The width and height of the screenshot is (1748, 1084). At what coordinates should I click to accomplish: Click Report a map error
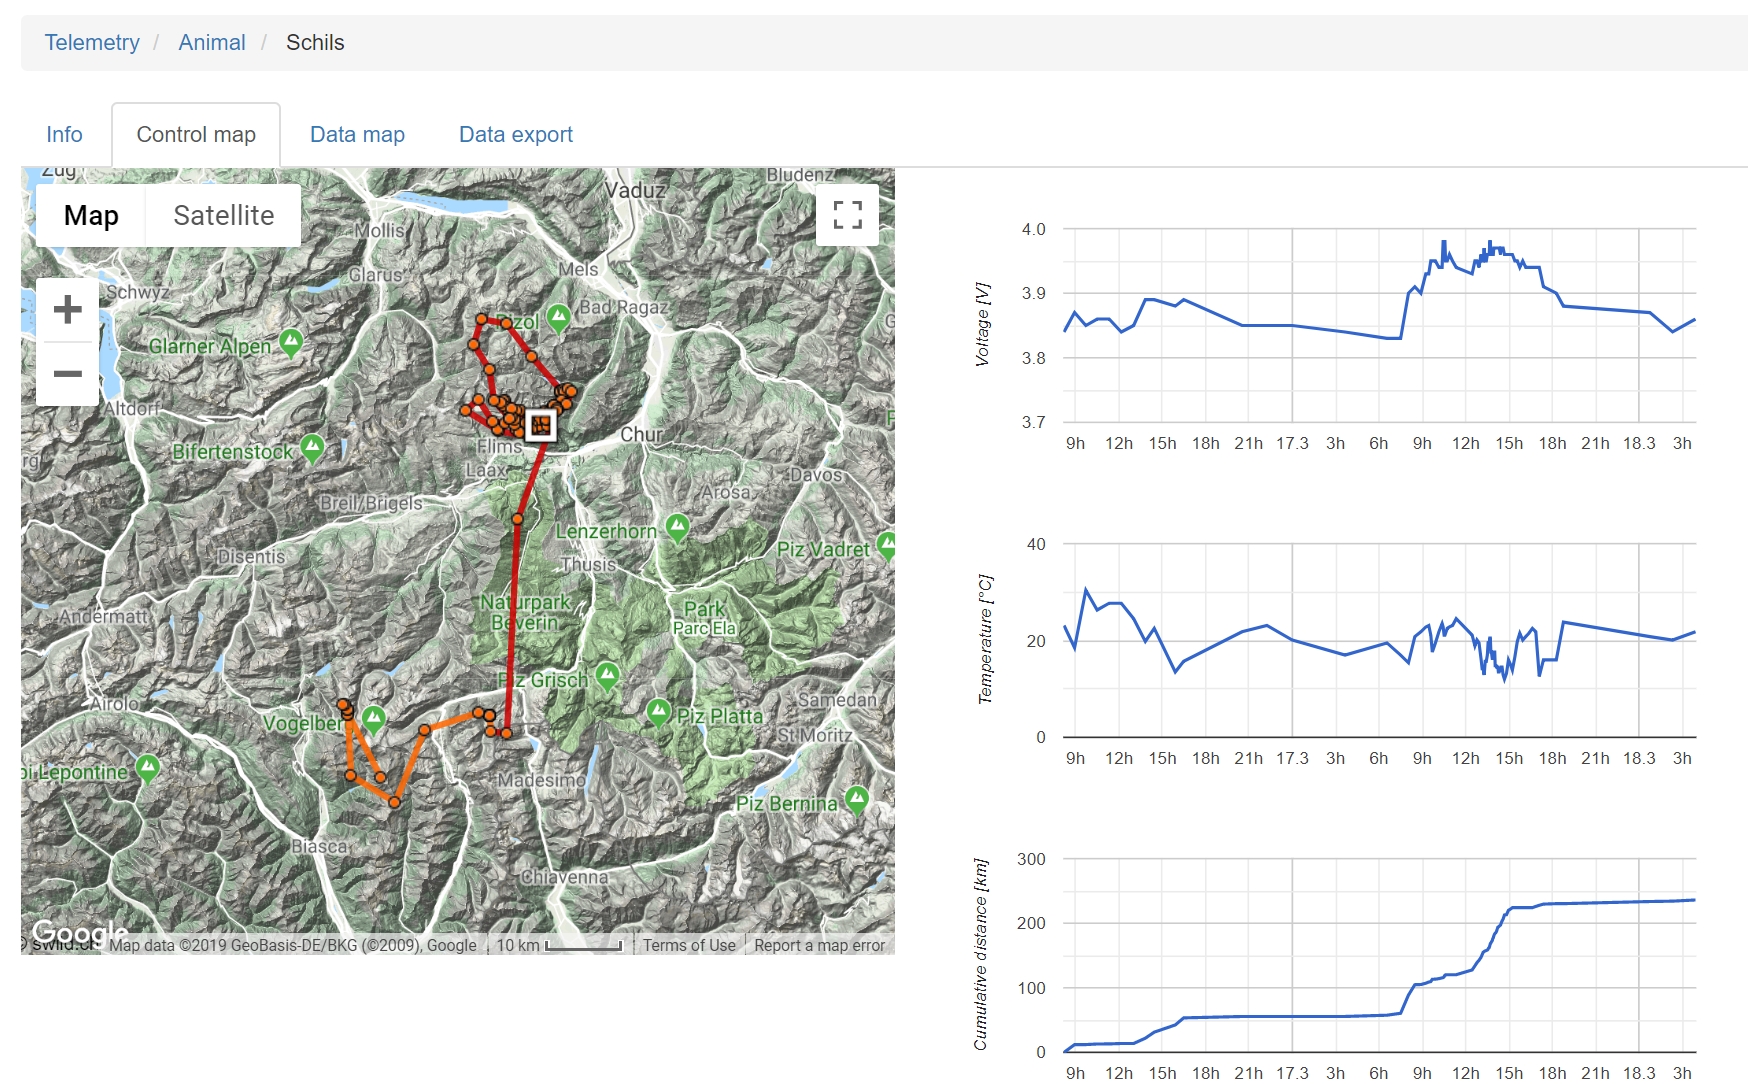point(818,944)
